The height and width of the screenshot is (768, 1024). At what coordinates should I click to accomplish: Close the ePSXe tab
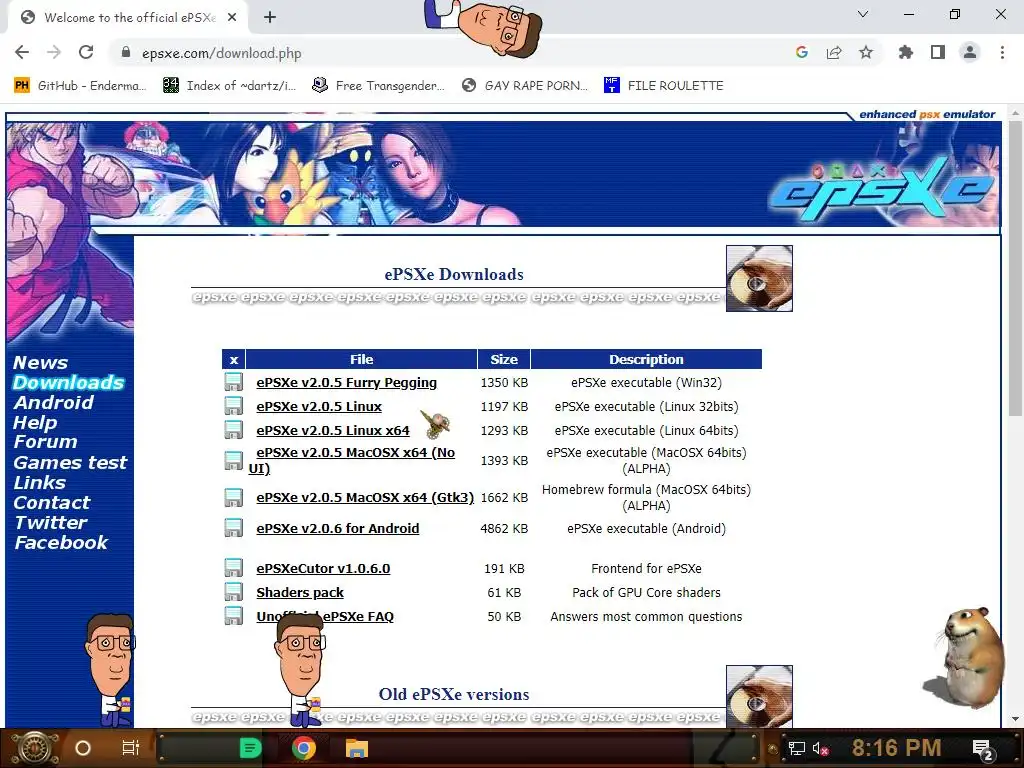232,18
